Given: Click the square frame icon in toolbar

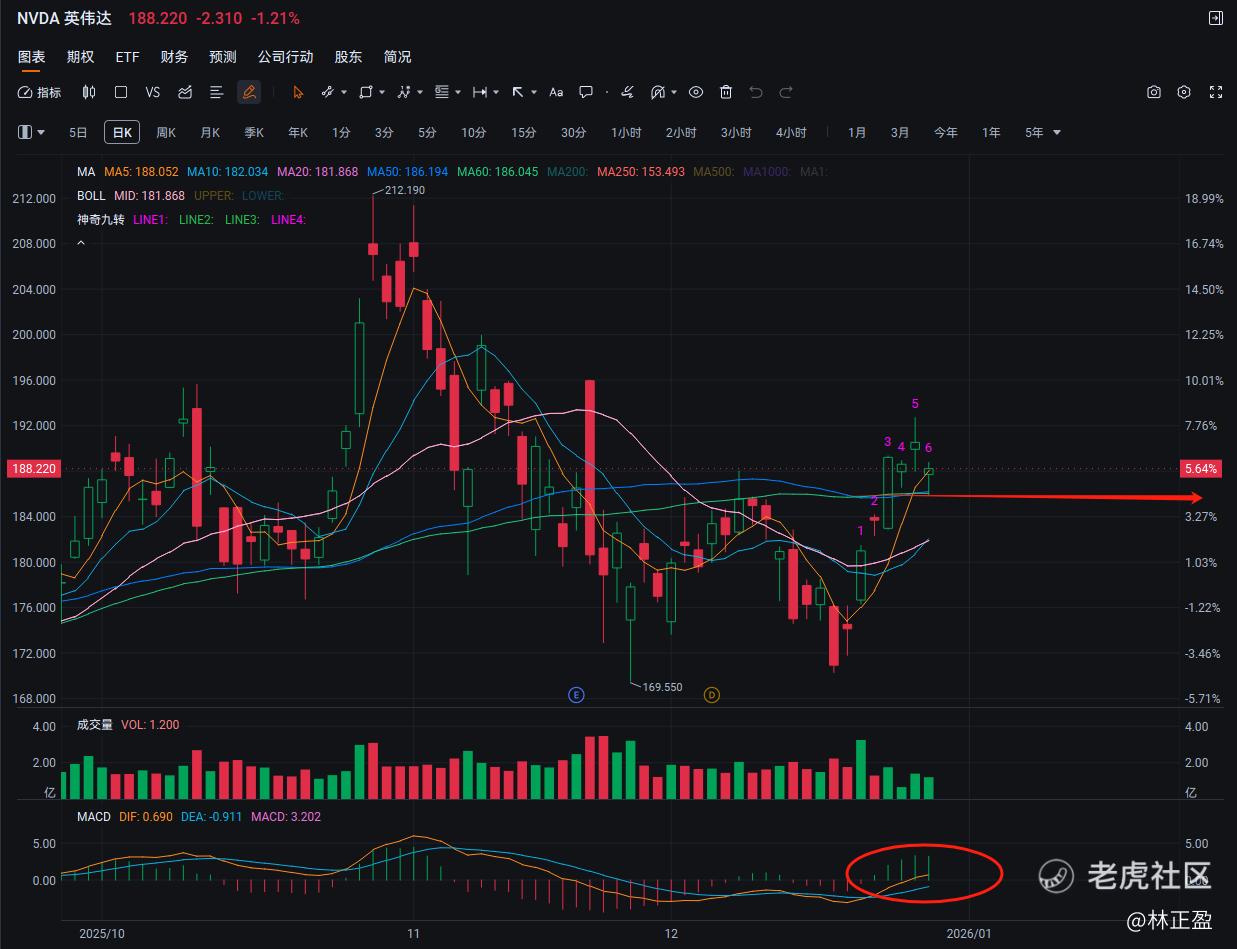Looking at the screenshot, I should [121, 92].
